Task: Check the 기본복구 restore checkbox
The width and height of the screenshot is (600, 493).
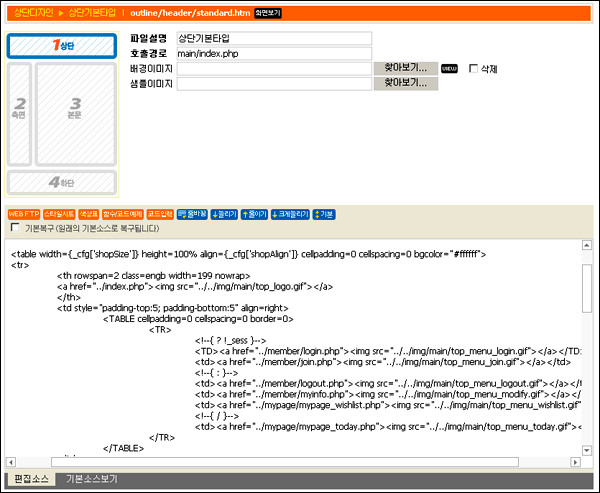Action: pos(15,228)
